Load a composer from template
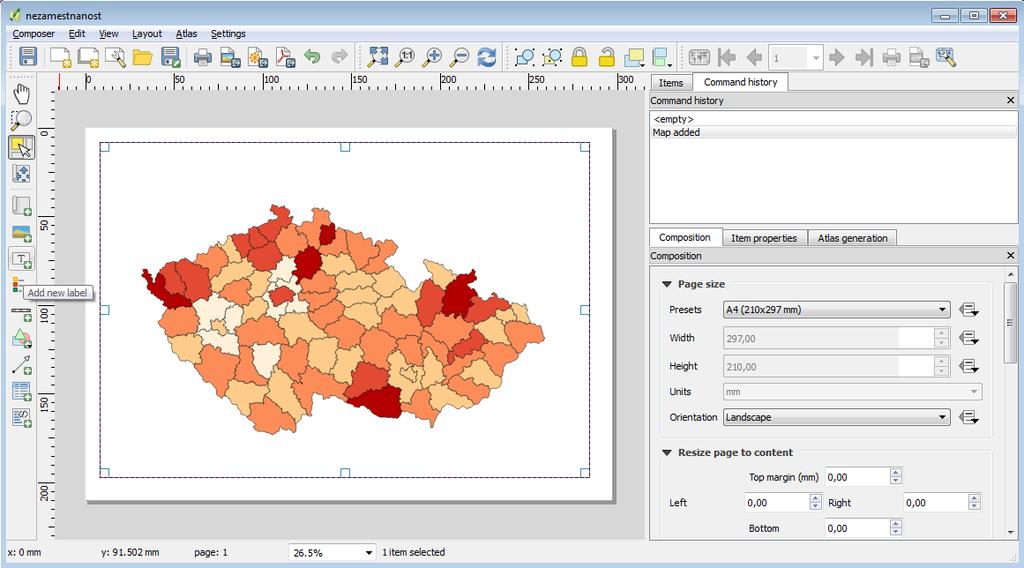The width and height of the screenshot is (1024, 568). click(142, 57)
